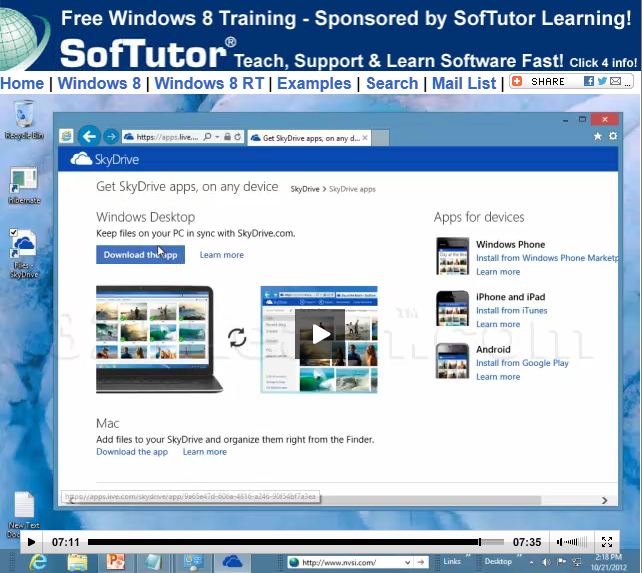Viewport: 642px width, 573px height.
Task: Select Files - SkyDrive desktop shortcut
Action: coord(24,254)
